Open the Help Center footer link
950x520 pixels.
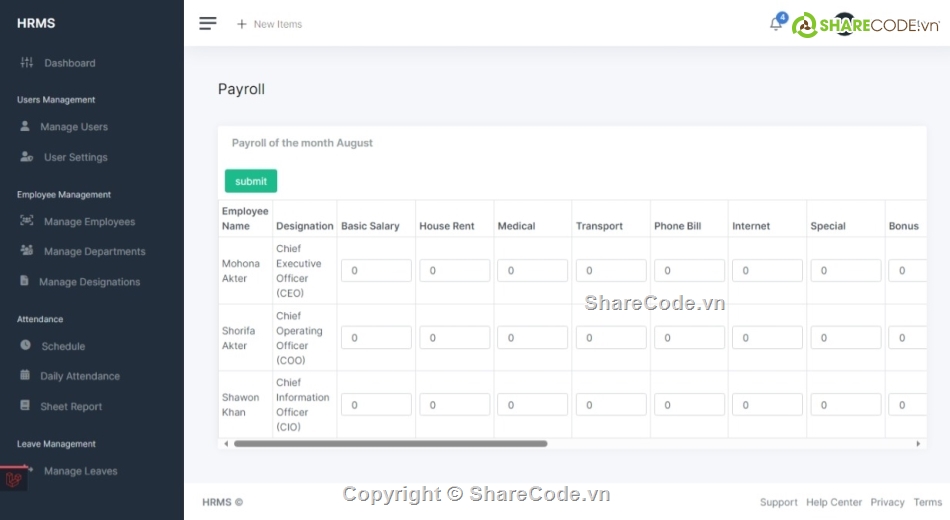click(x=833, y=502)
